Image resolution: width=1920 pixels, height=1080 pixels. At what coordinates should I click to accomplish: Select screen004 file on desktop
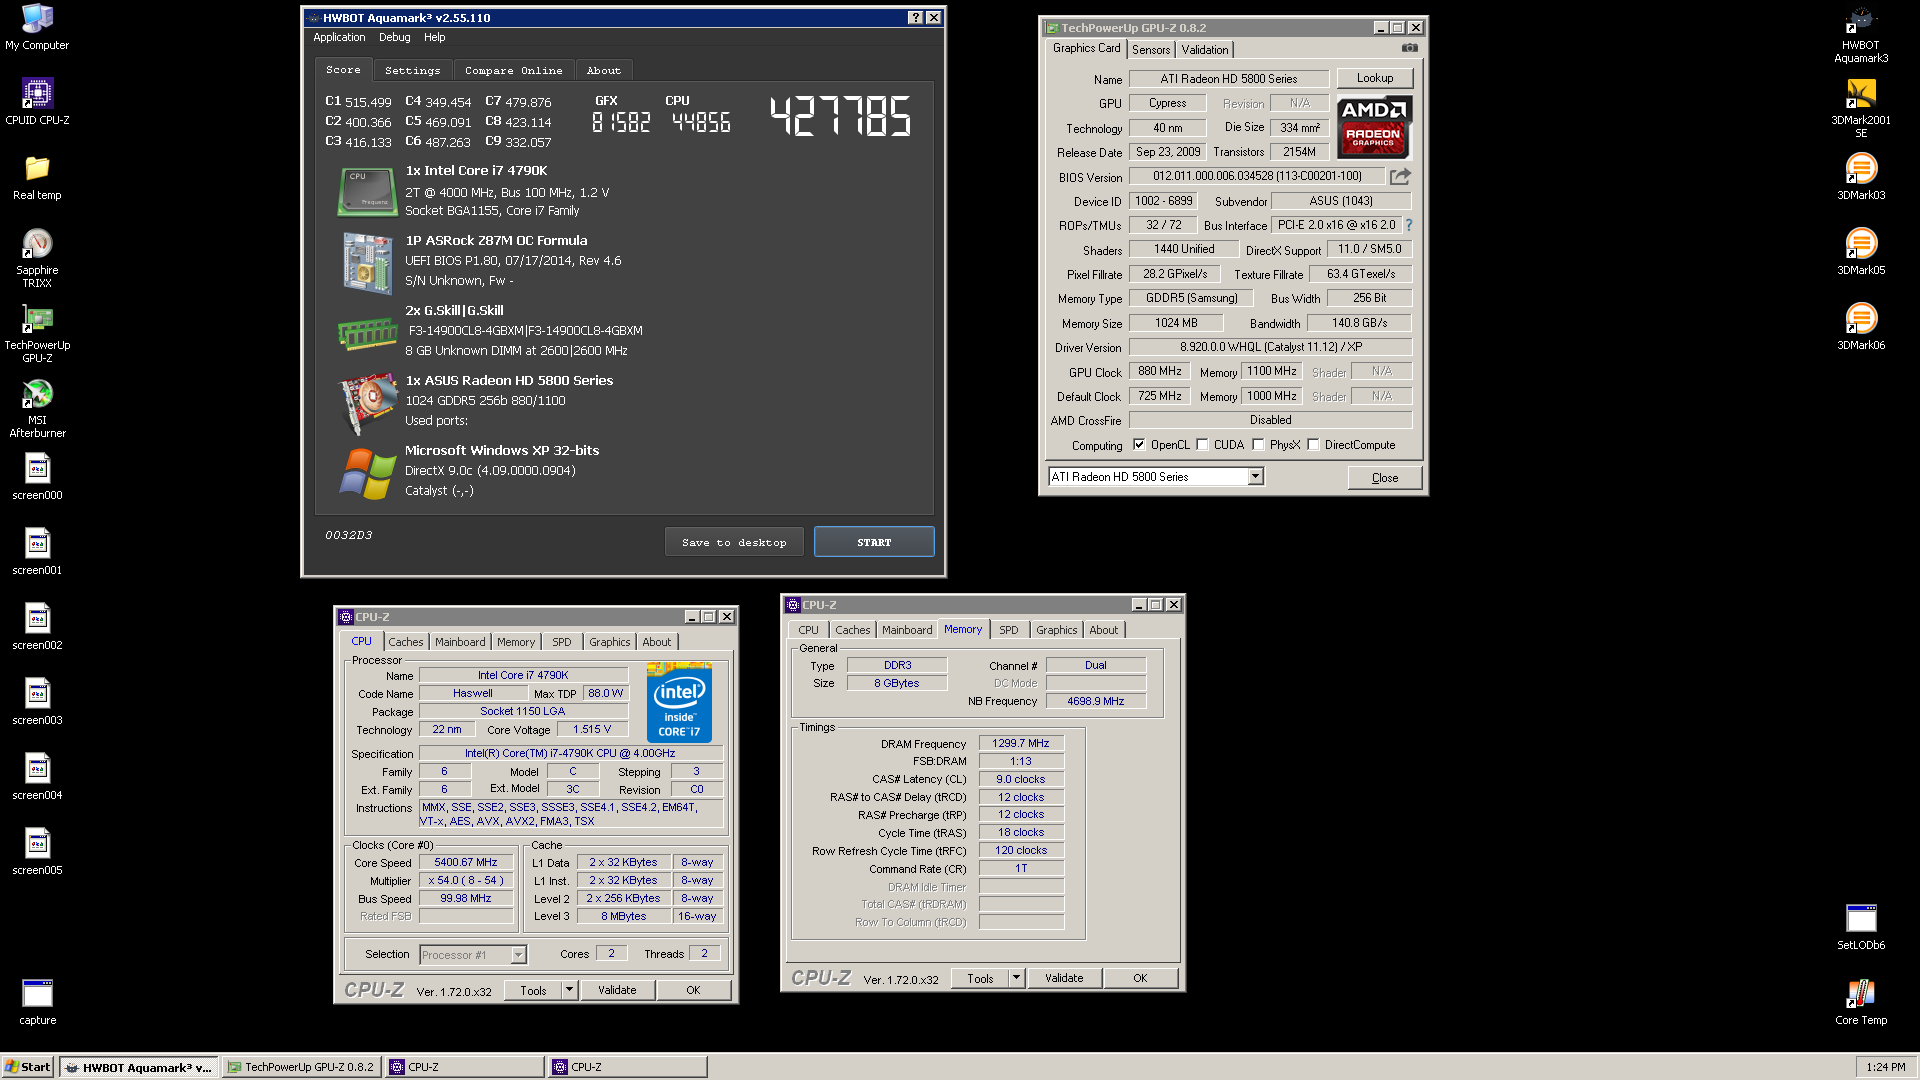[37, 777]
